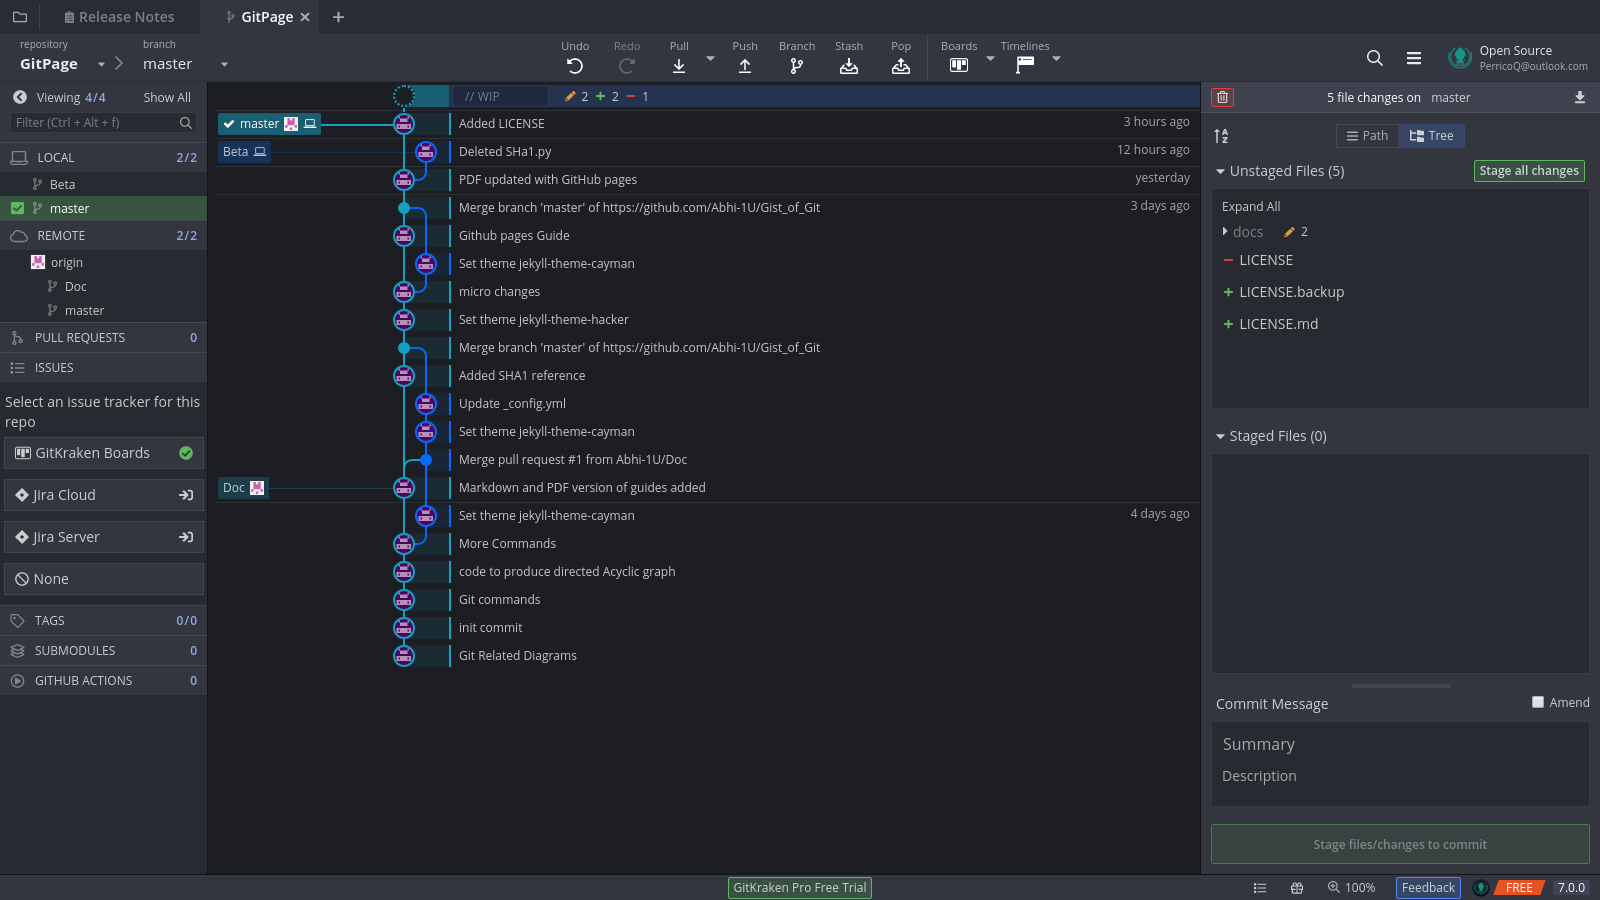Viewport: 1600px width, 900px height.
Task: Open the TAGS section
Action: click(x=103, y=620)
